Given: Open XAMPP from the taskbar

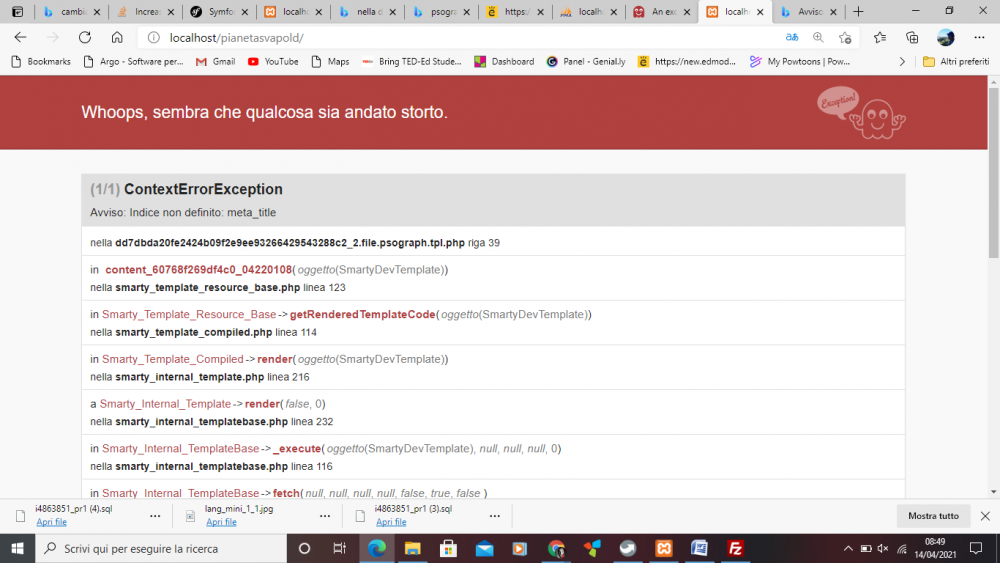Looking at the screenshot, I should tap(663, 548).
